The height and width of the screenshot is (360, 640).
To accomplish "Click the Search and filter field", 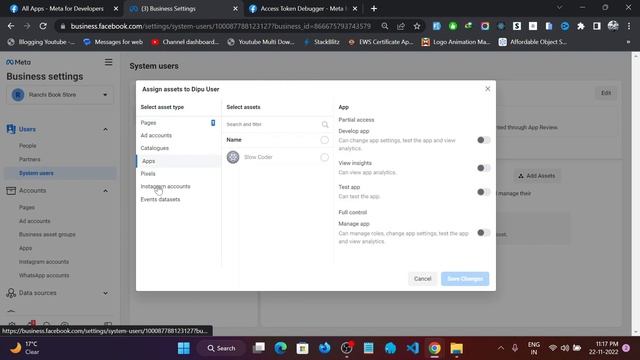I will [273, 124].
